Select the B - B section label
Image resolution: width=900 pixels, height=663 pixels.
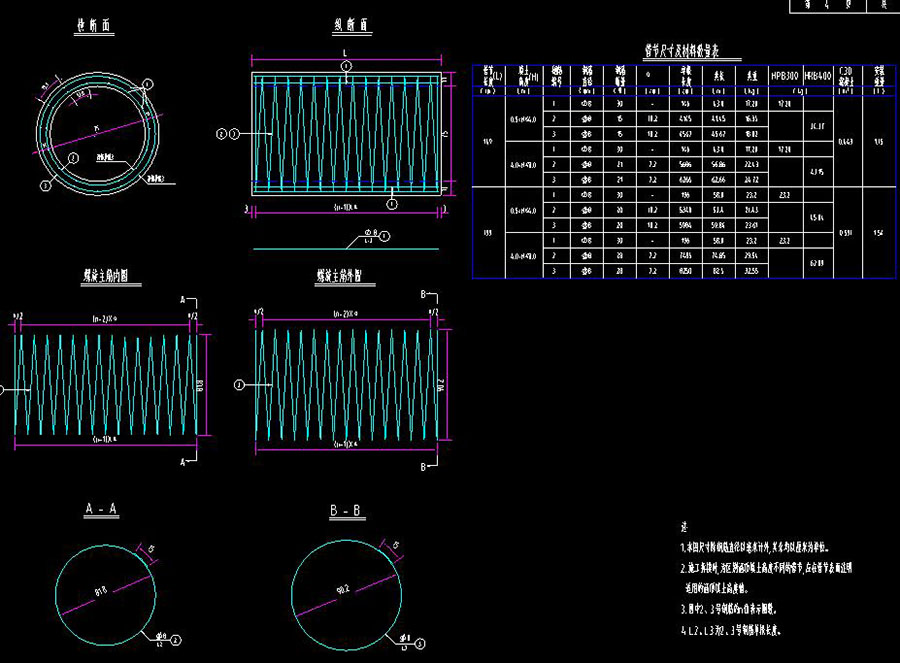346,511
